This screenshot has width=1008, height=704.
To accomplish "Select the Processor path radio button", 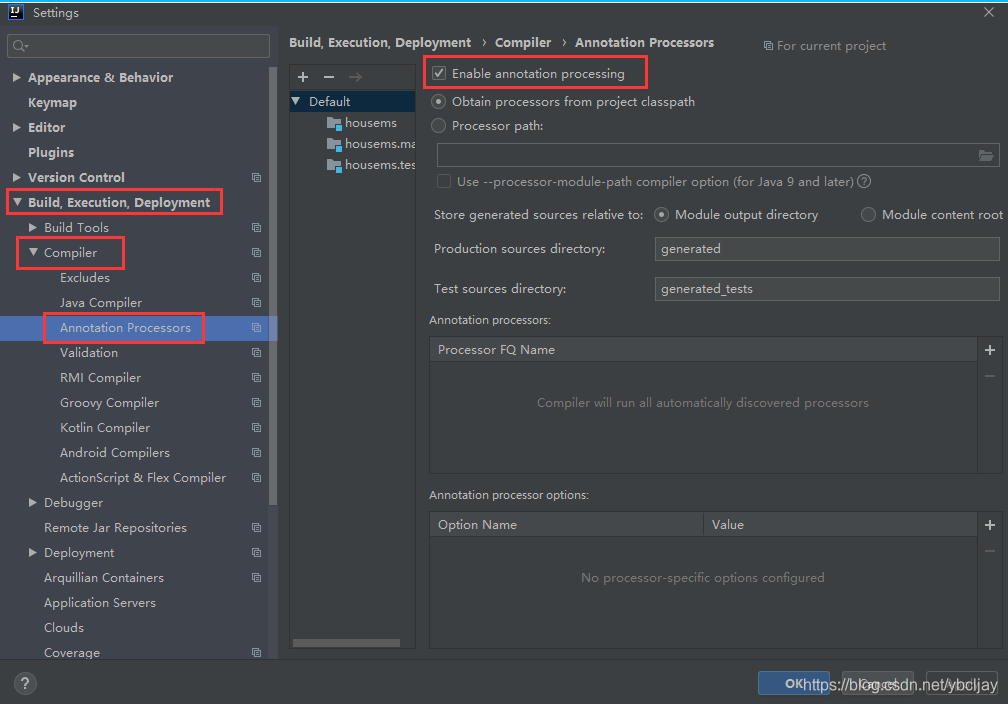I will coord(438,125).
